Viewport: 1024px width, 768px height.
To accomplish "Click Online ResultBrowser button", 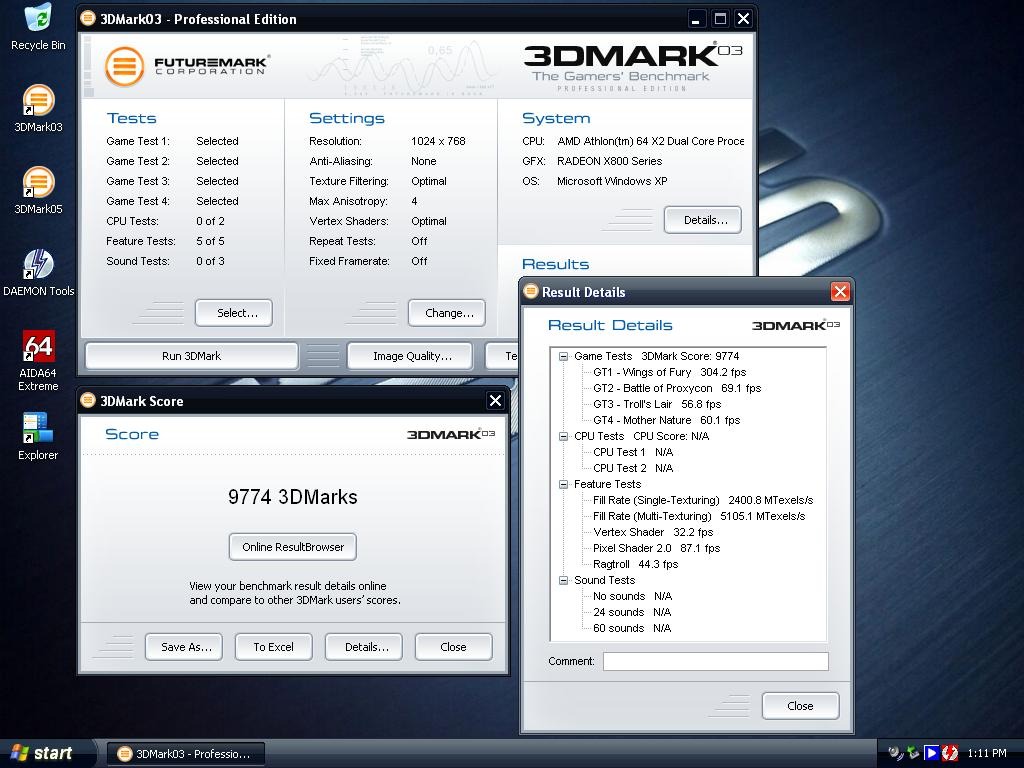I will tap(293, 547).
